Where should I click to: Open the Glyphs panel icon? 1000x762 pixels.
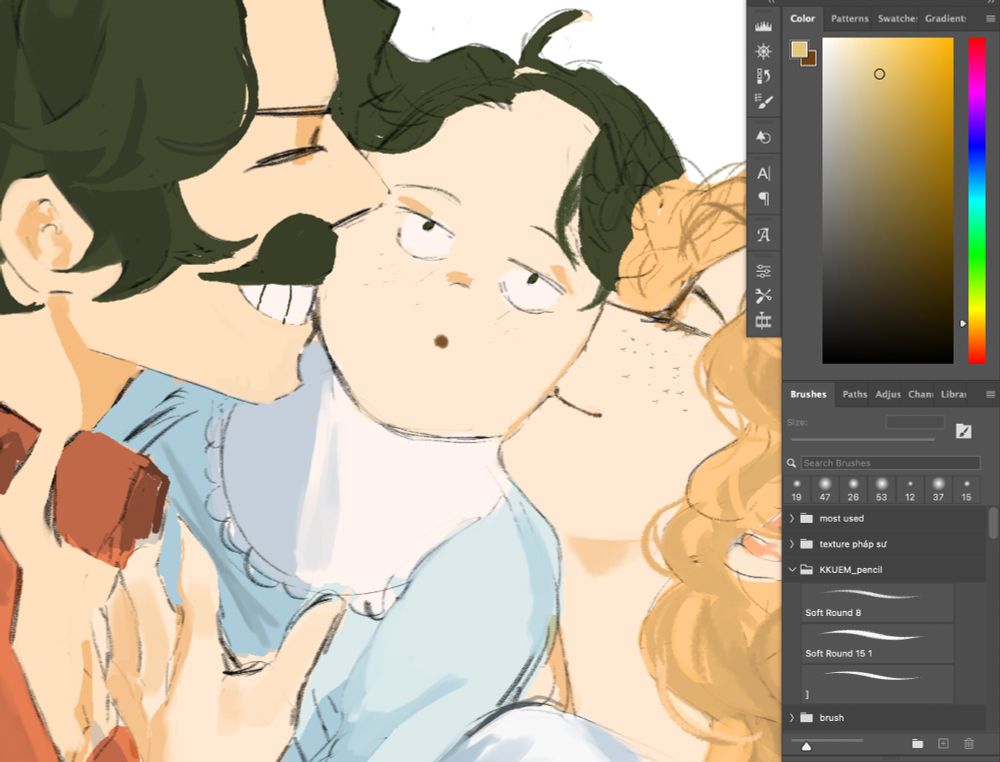763,235
